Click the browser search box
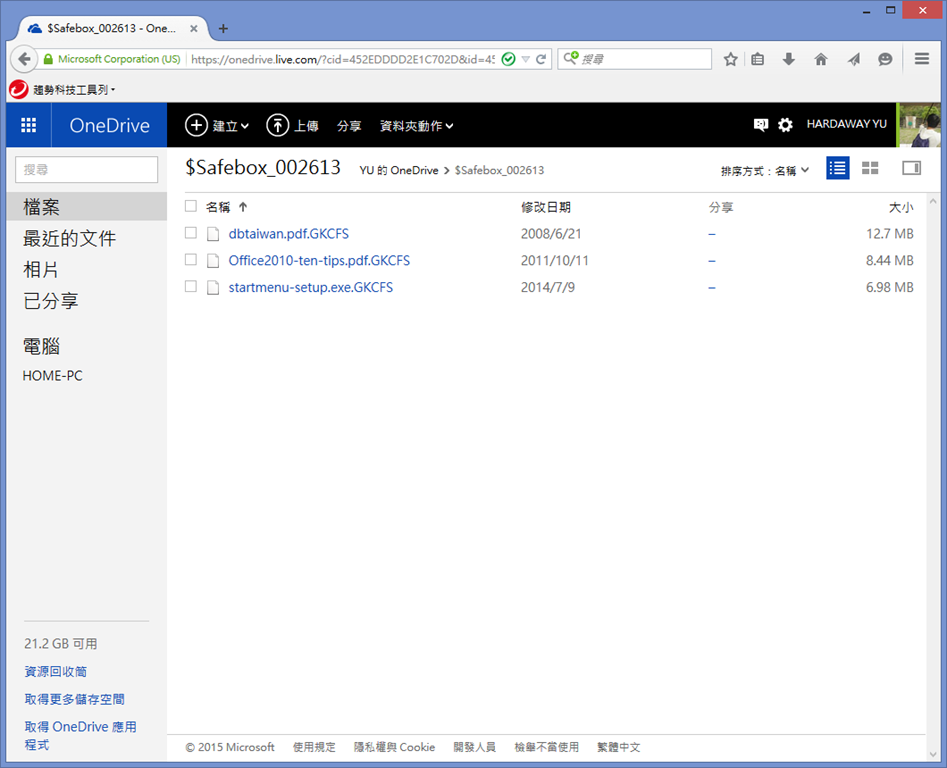947x768 pixels. coord(634,59)
